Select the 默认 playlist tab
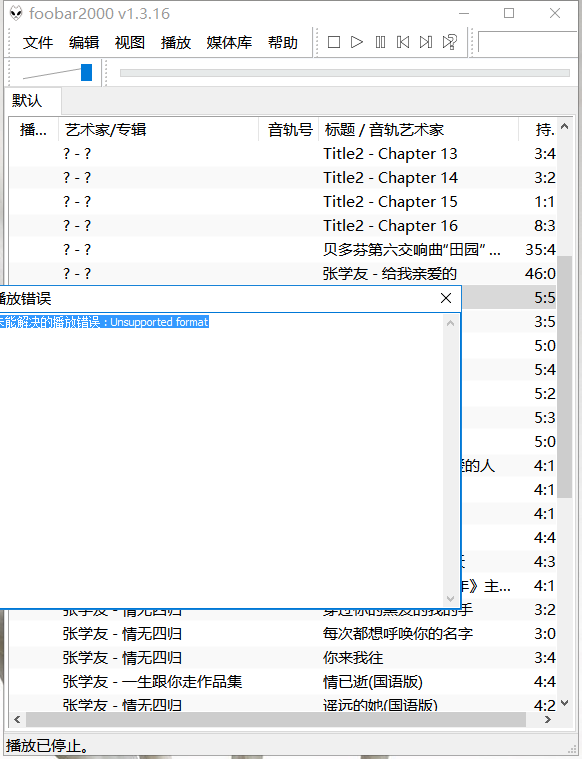This screenshot has height=759, width=582. pyautogui.click(x=33, y=101)
